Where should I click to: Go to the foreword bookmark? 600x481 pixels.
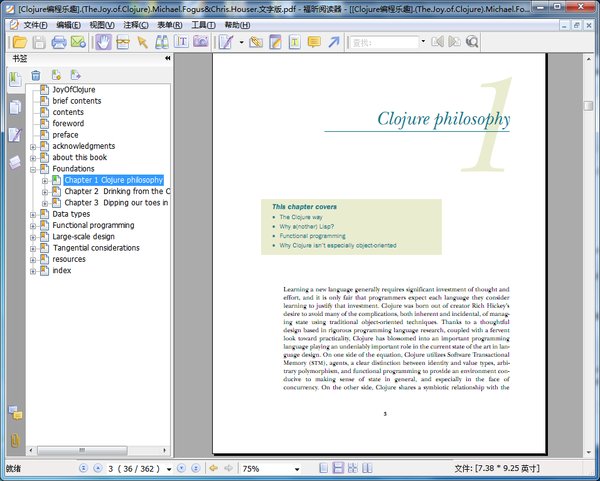point(68,123)
